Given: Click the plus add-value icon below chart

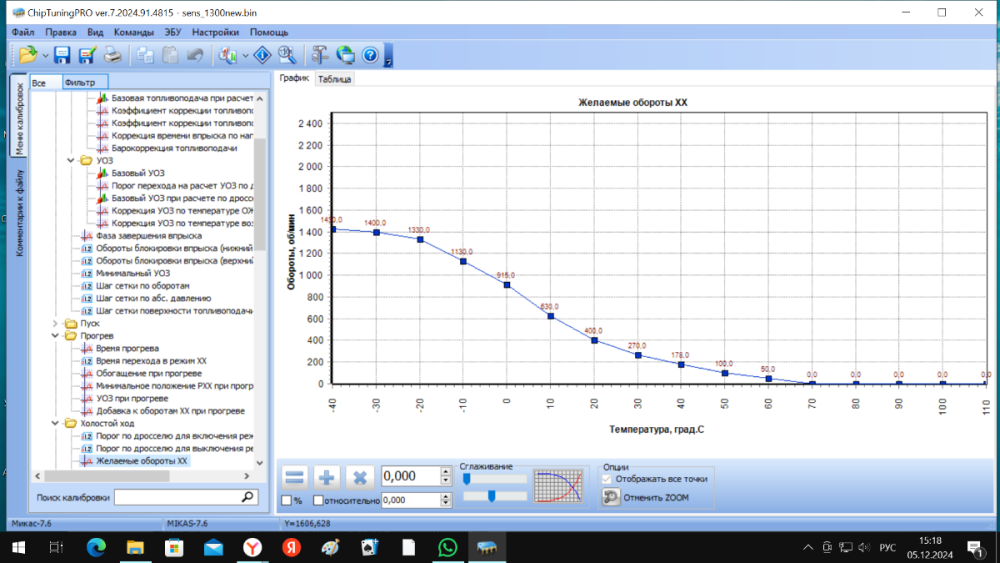Looking at the screenshot, I should point(327,478).
